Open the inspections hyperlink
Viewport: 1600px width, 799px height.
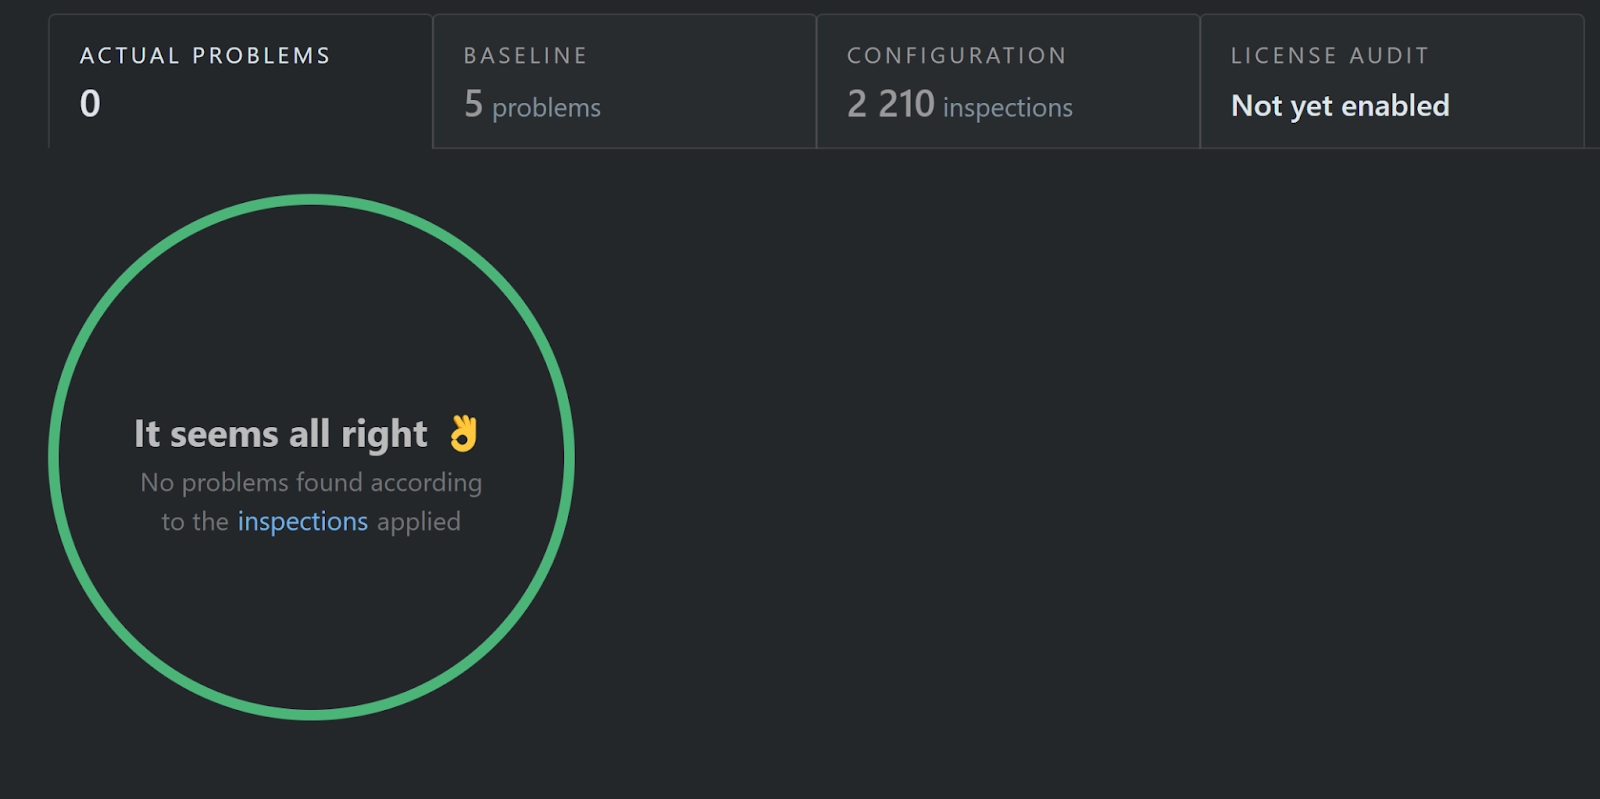tap(303, 521)
